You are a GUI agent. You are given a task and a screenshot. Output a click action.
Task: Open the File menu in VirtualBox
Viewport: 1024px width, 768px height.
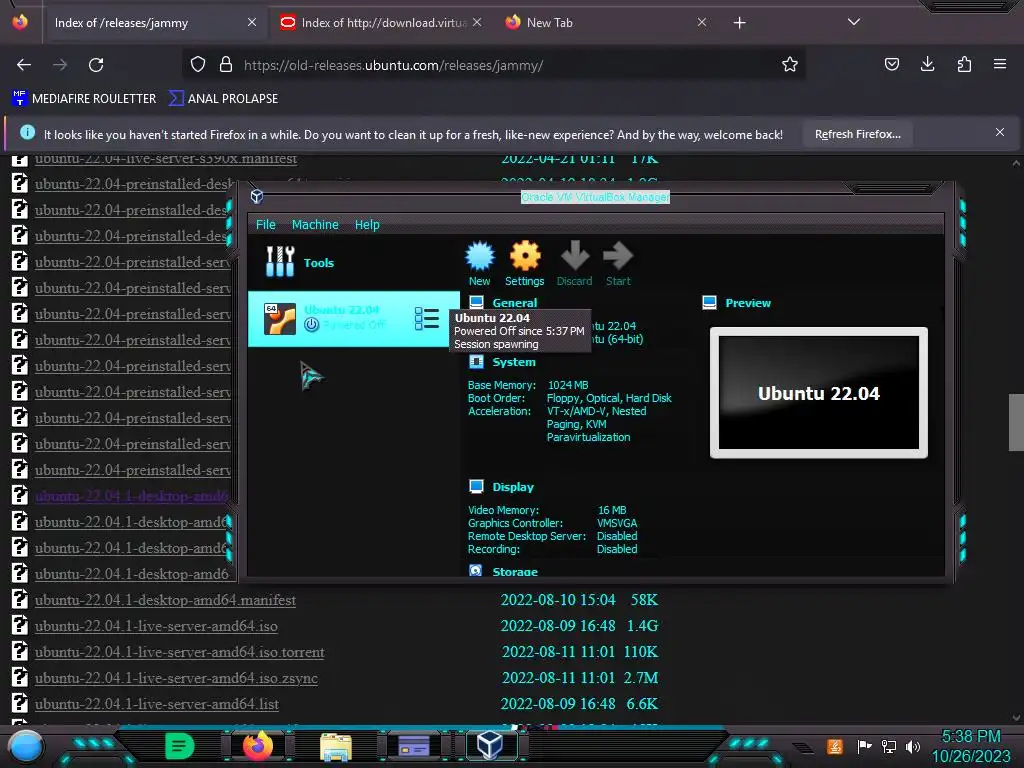click(x=266, y=225)
